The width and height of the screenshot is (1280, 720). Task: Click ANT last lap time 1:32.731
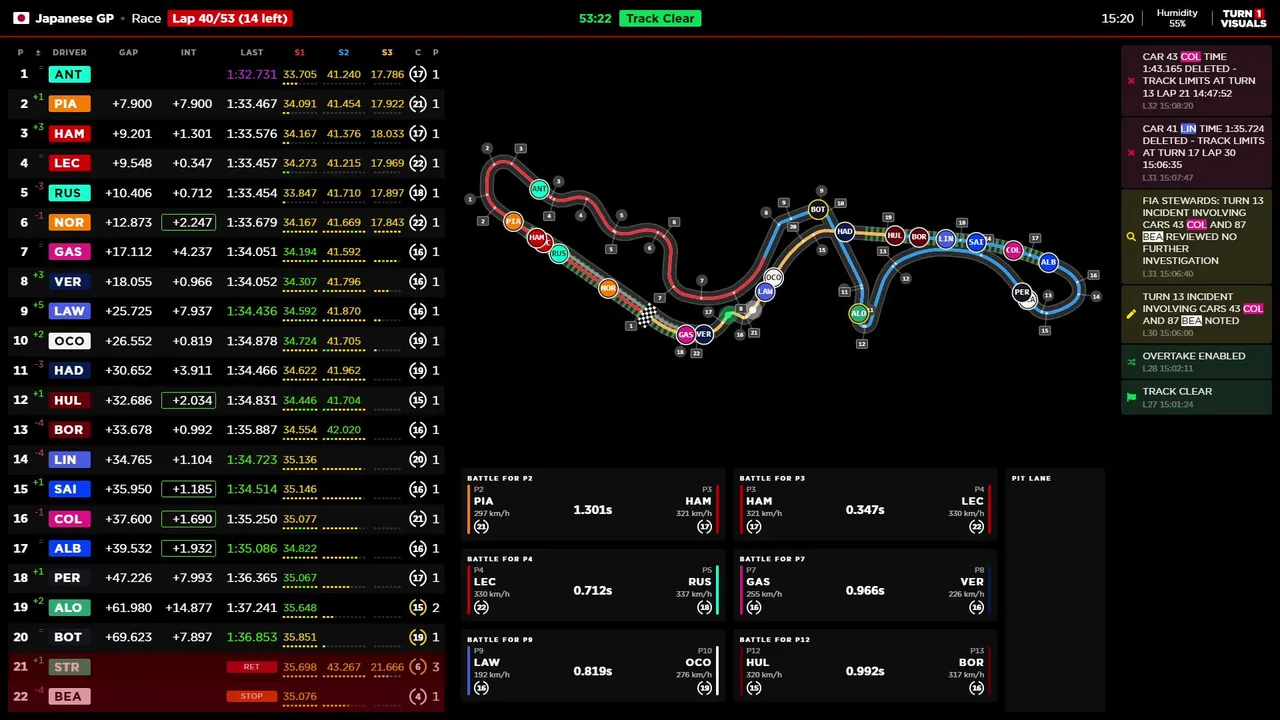click(x=252, y=74)
